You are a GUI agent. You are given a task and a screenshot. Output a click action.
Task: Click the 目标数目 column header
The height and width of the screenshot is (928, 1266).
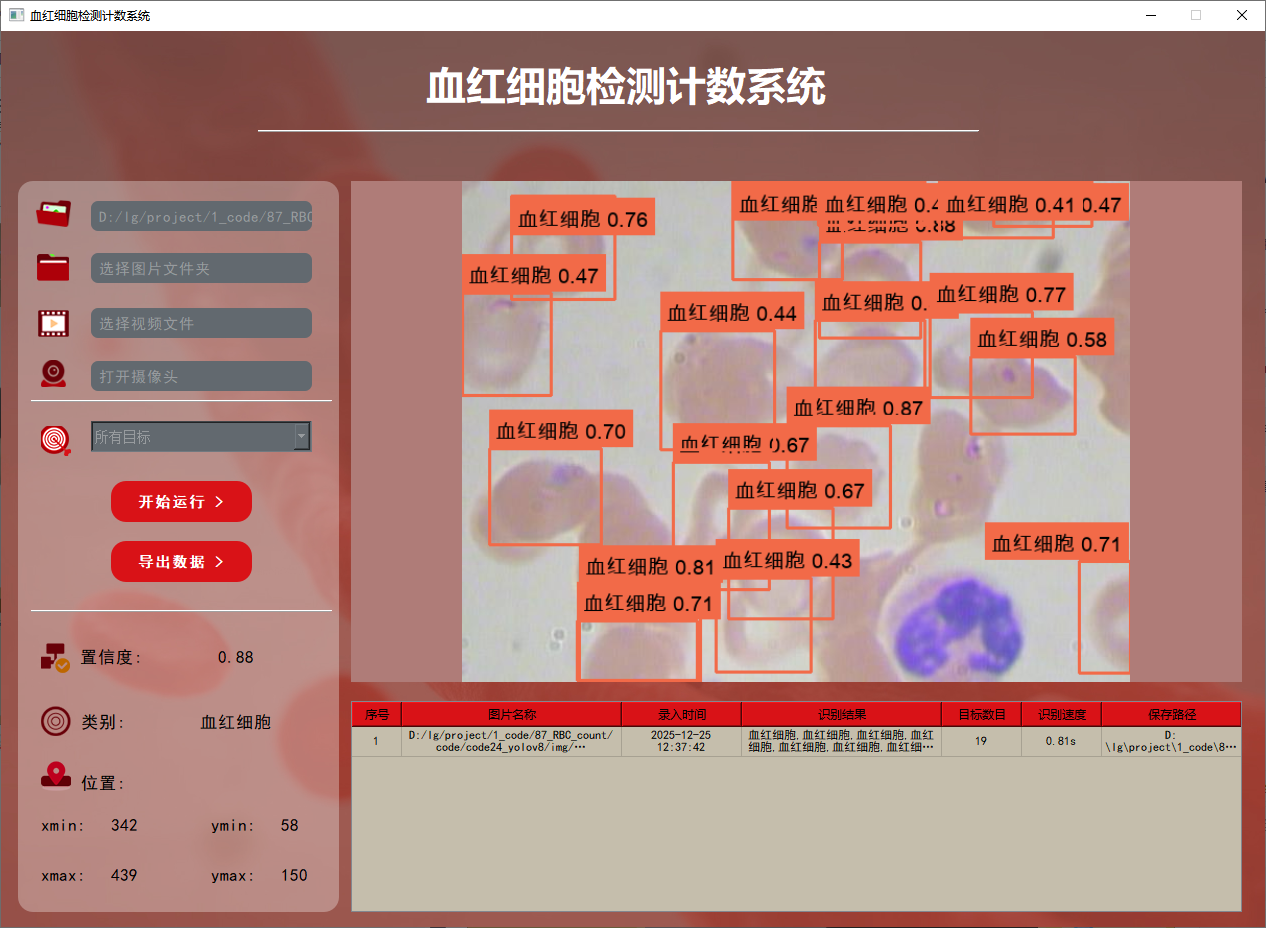(x=981, y=714)
